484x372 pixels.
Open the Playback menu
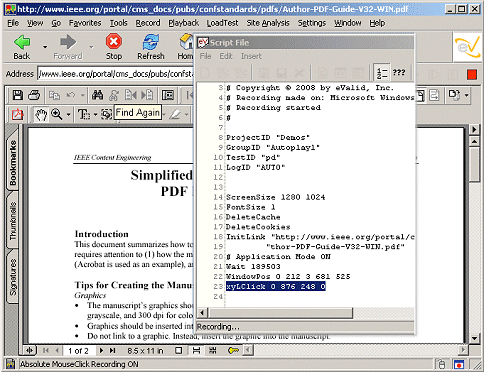183,23
